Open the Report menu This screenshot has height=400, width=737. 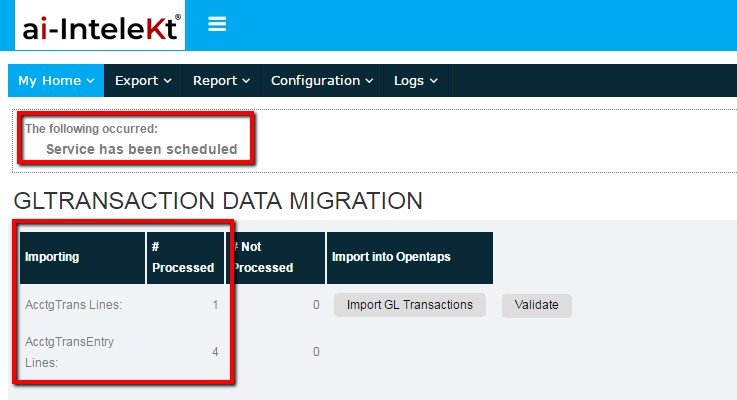(x=221, y=81)
